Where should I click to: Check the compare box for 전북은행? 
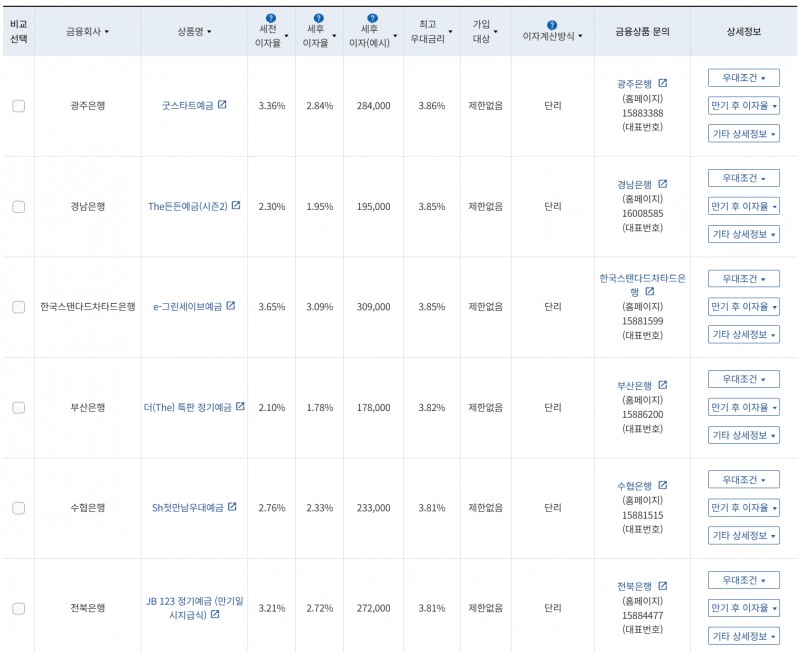(18, 608)
